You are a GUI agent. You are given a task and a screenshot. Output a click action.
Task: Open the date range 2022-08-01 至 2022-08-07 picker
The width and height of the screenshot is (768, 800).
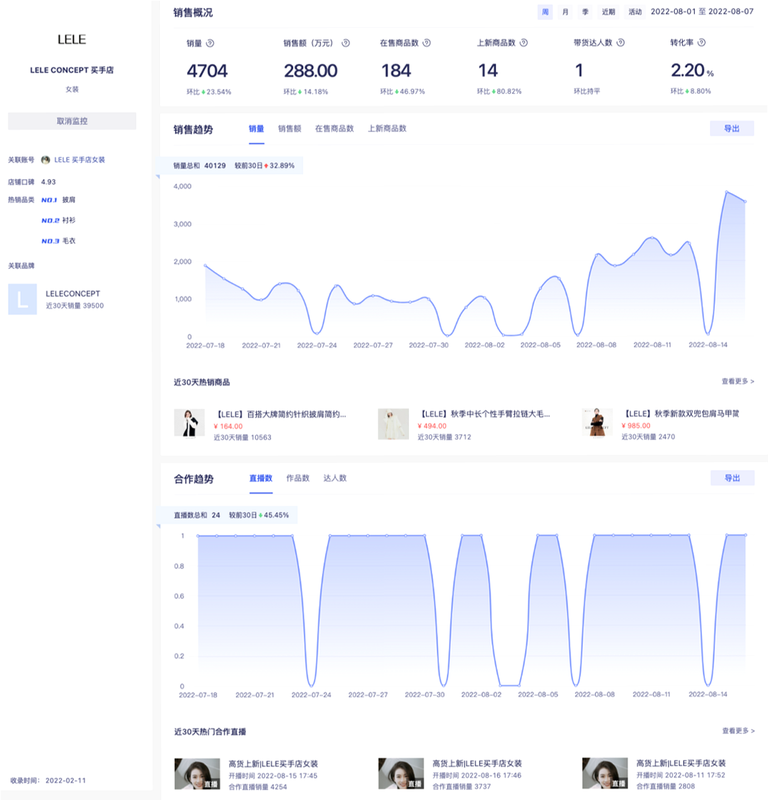702,12
